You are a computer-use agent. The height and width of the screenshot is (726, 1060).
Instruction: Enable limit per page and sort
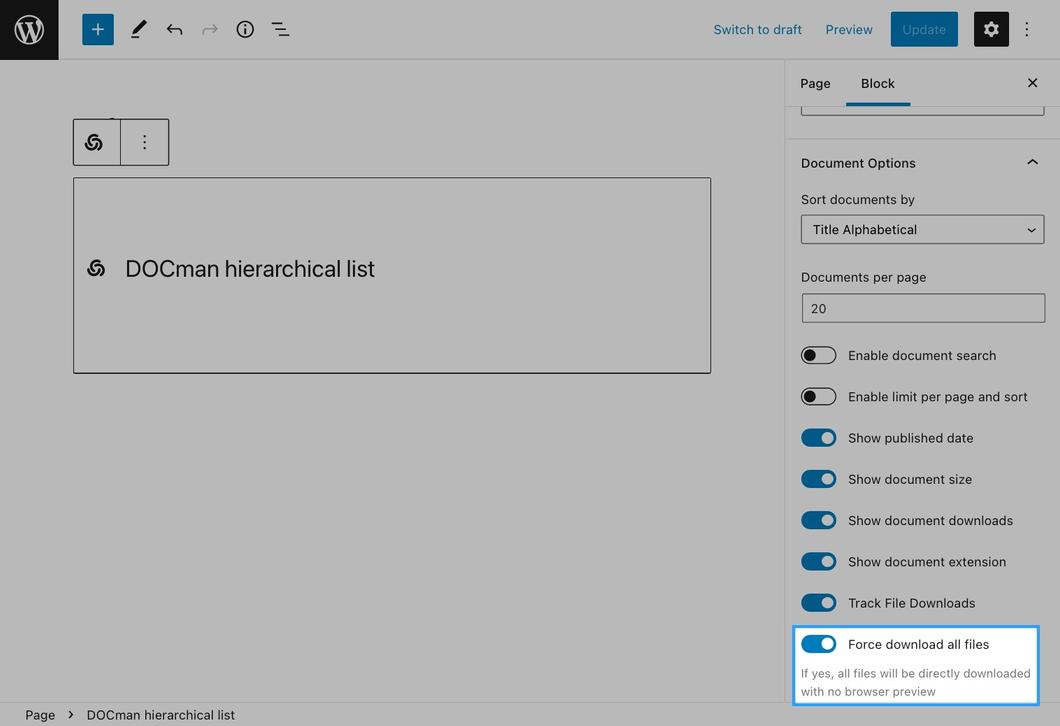[x=819, y=397]
